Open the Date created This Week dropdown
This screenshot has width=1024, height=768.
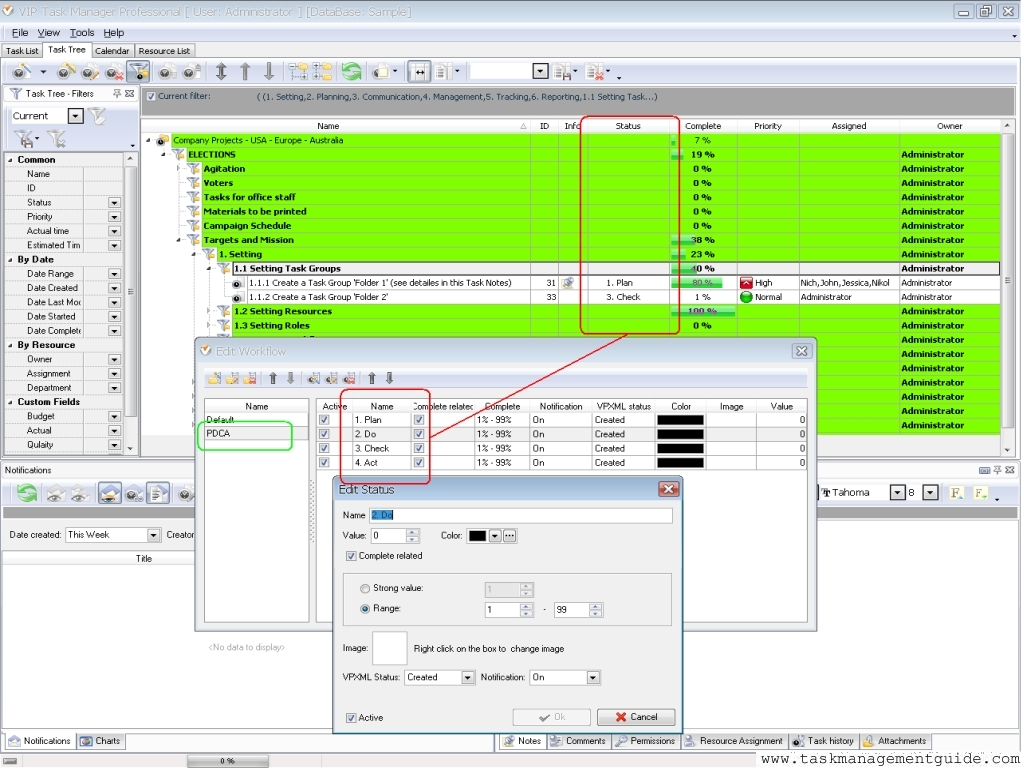pyautogui.click(x=153, y=535)
